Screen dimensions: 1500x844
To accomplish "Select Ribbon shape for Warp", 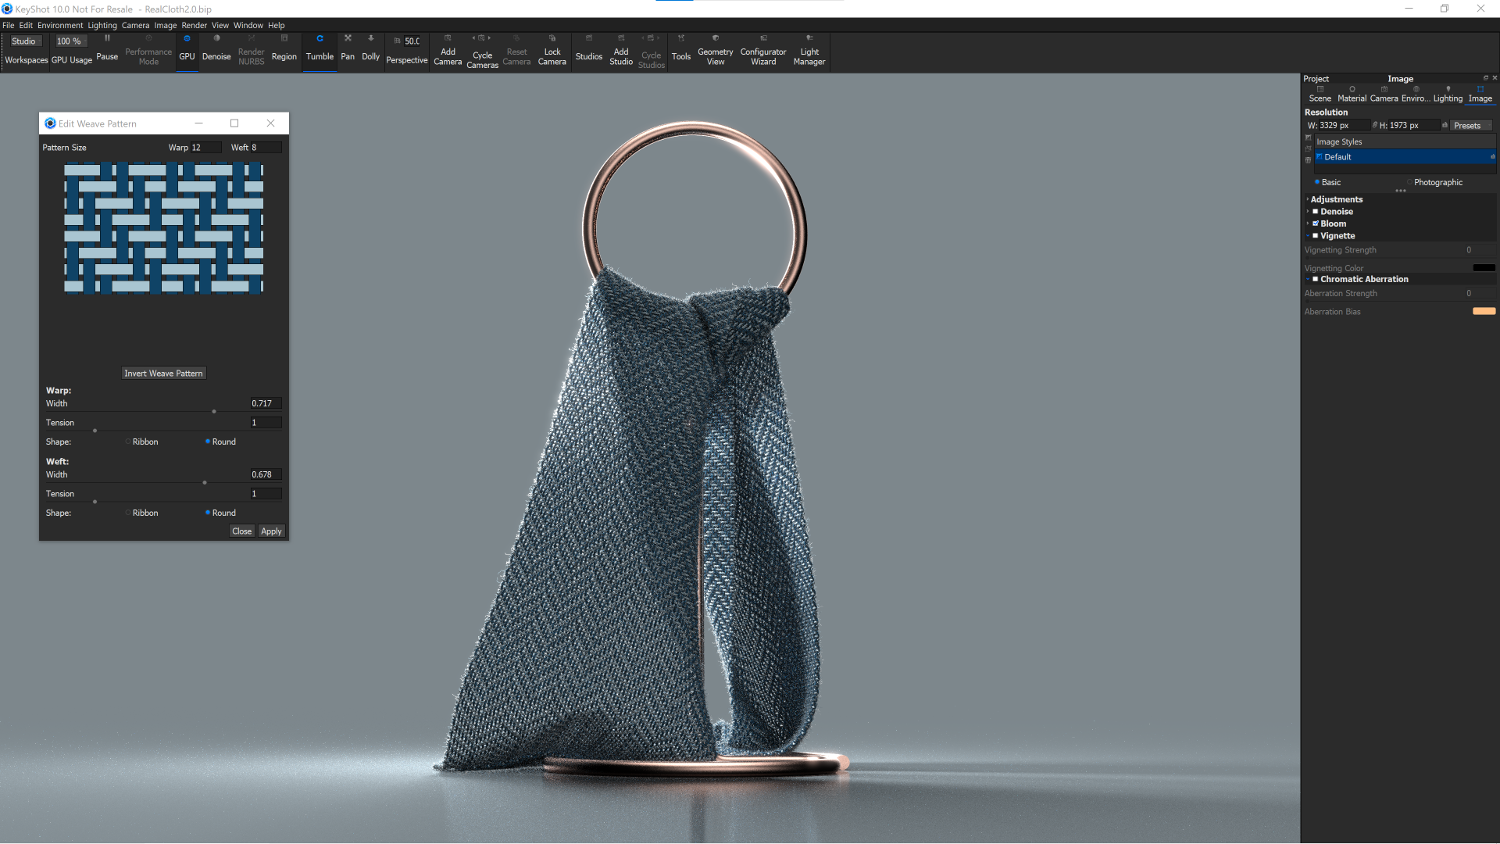I will pyautogui.click(x=129, y=442).
